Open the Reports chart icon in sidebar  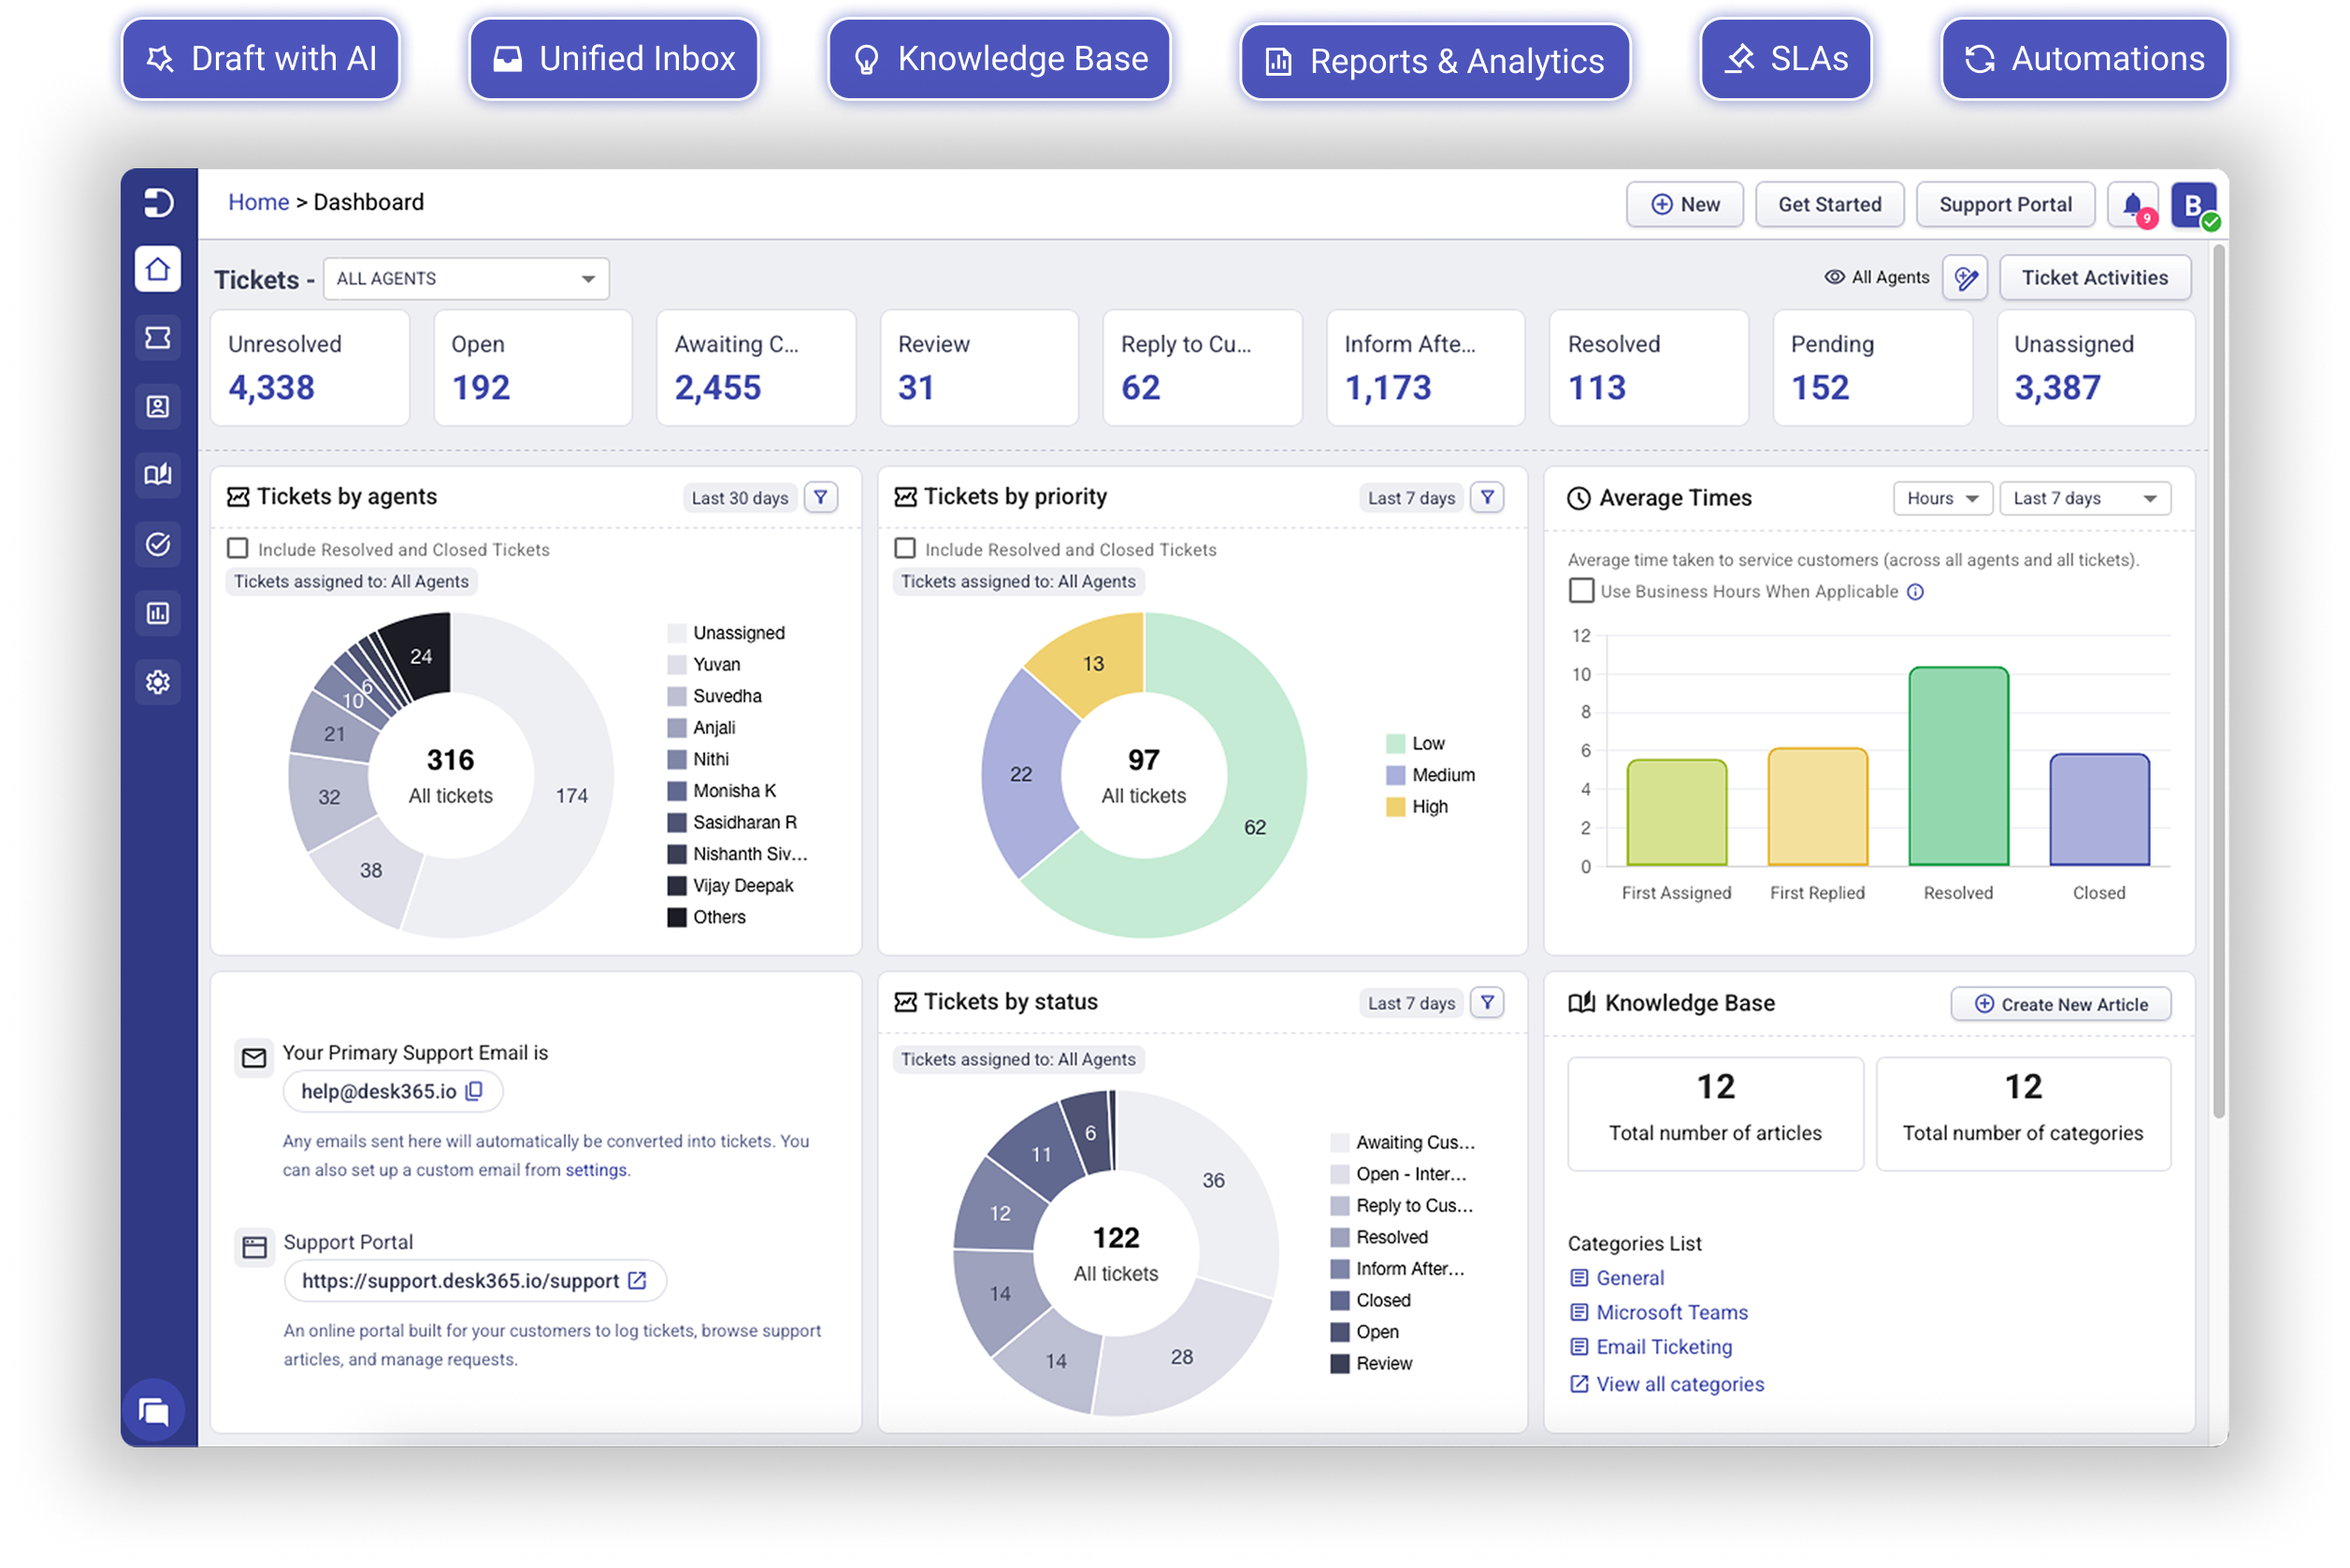pos(158,613)
